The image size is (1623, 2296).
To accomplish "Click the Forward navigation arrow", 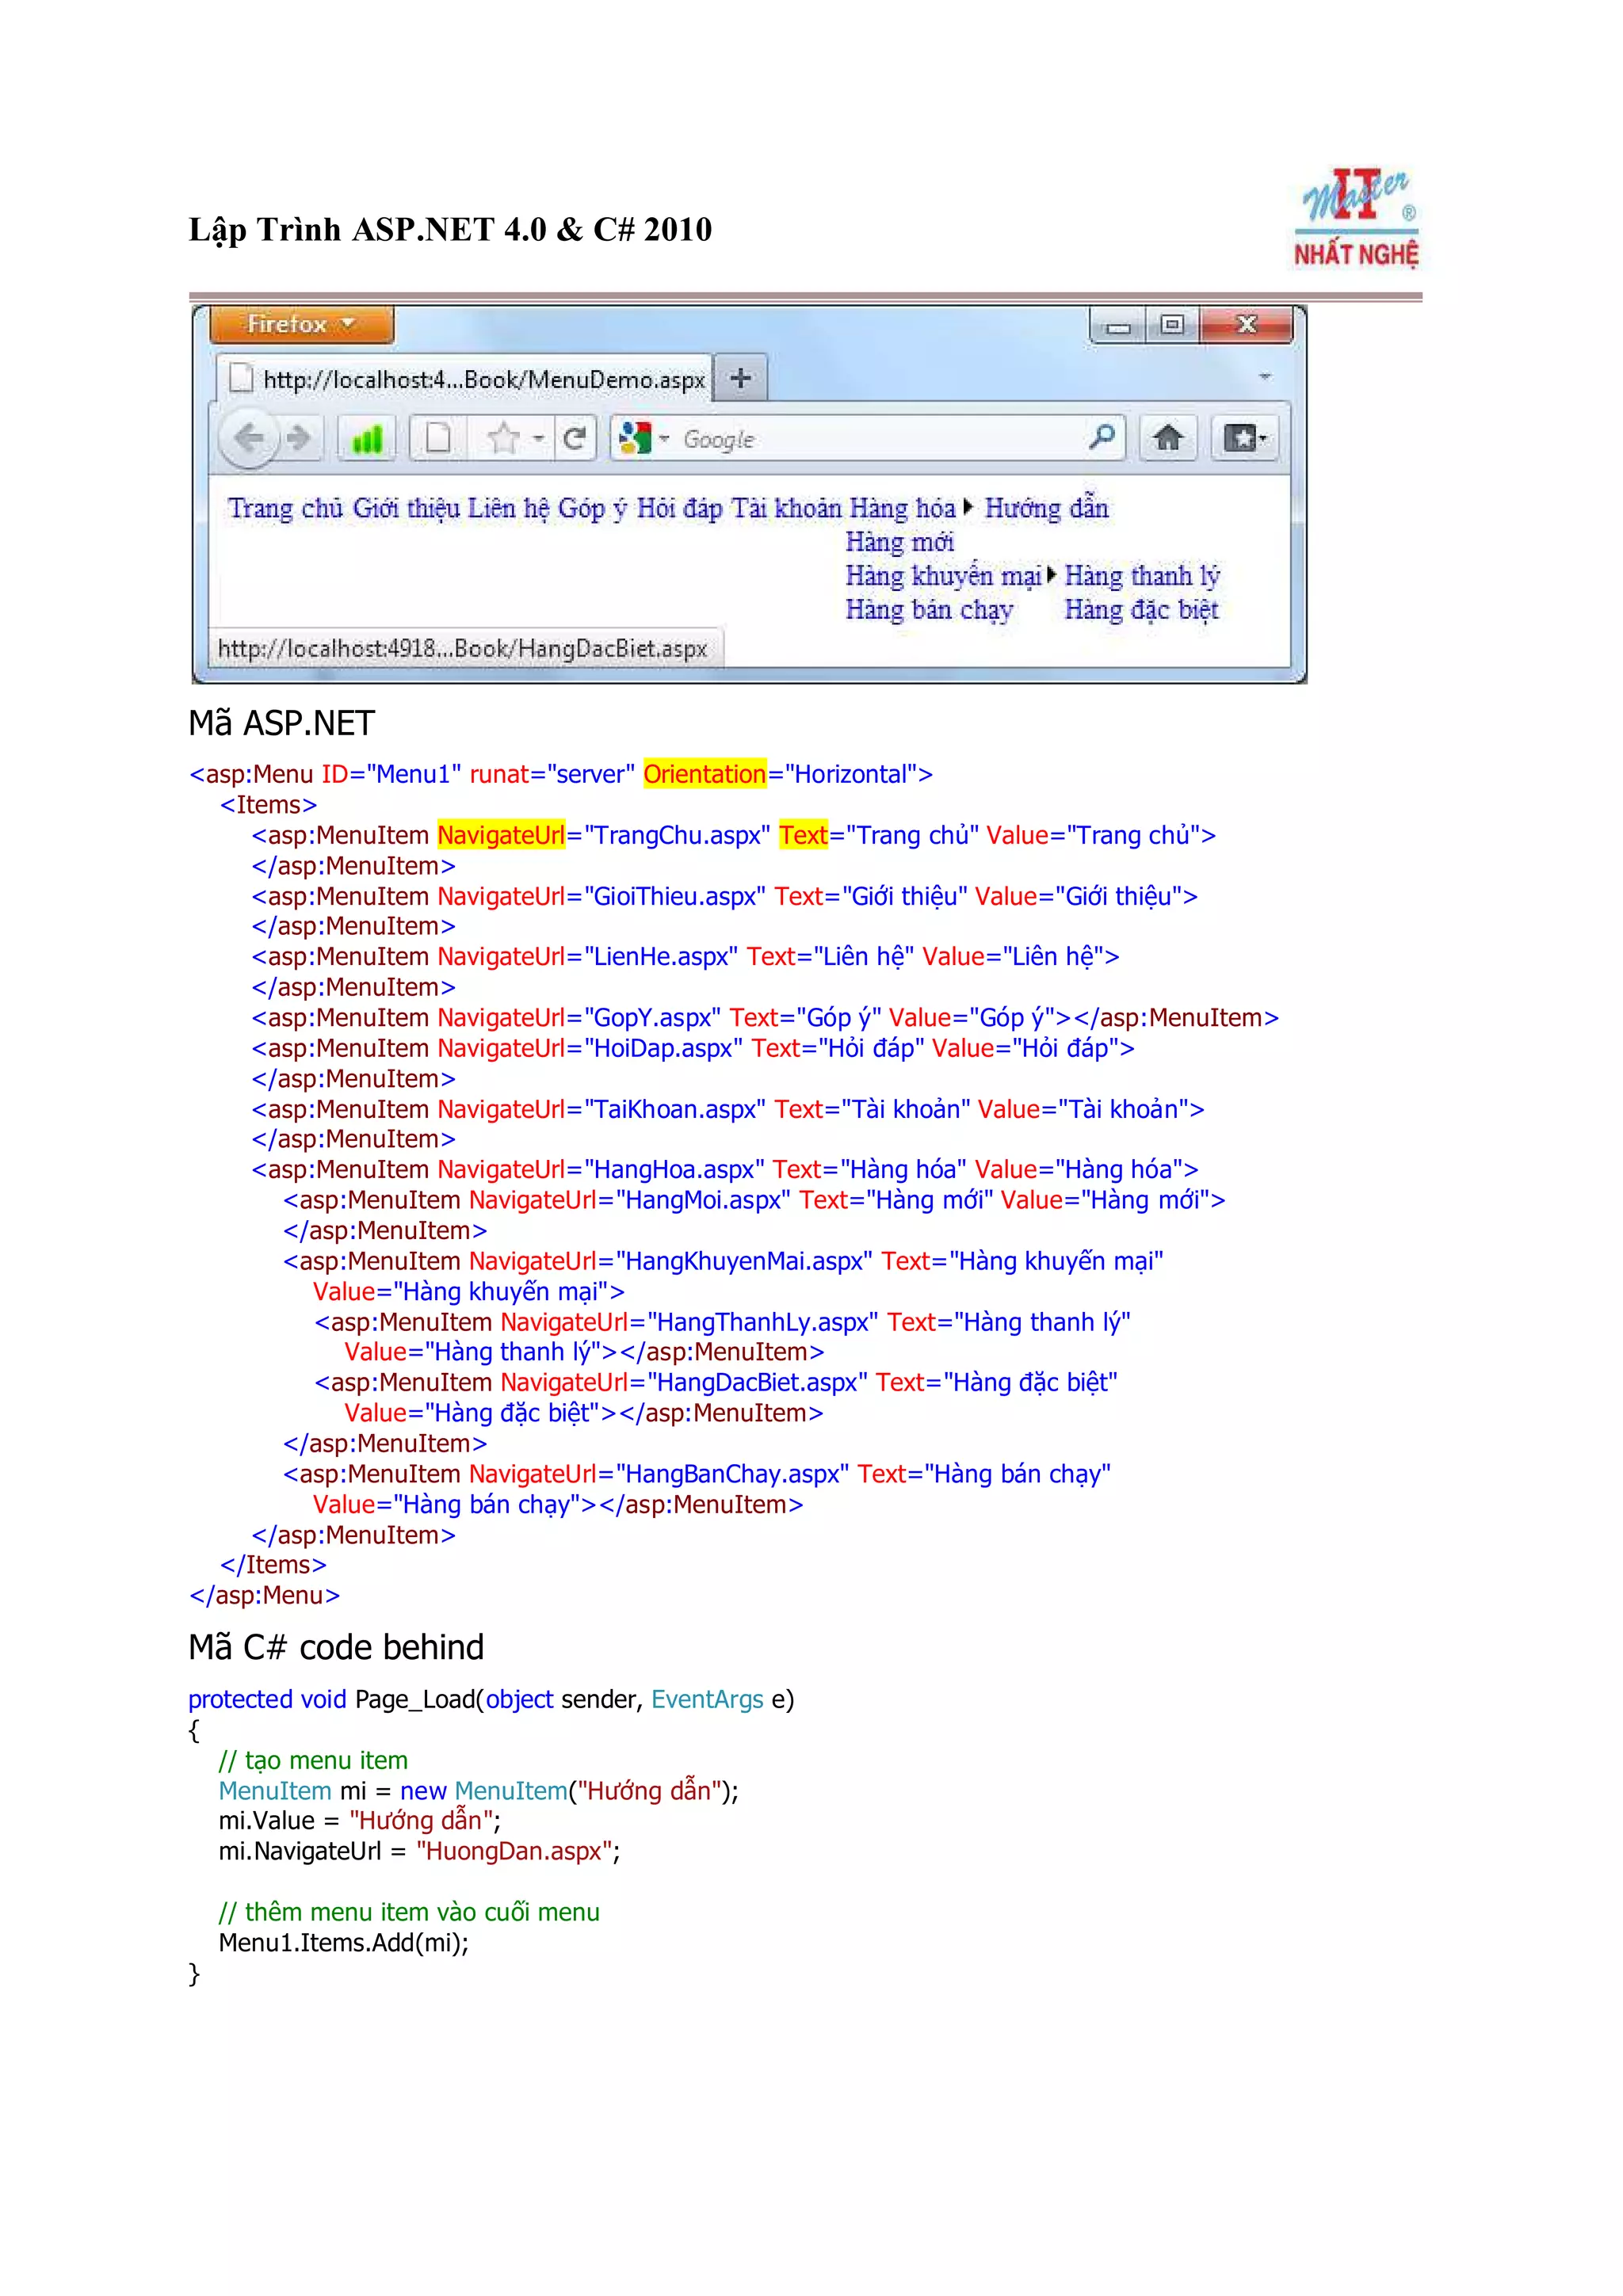I will pos(299,438).
